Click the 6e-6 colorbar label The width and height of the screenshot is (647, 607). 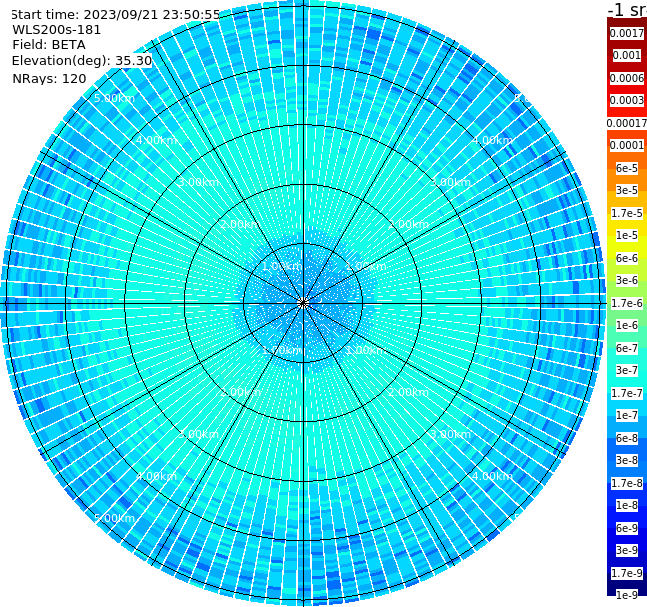[627, 258]
